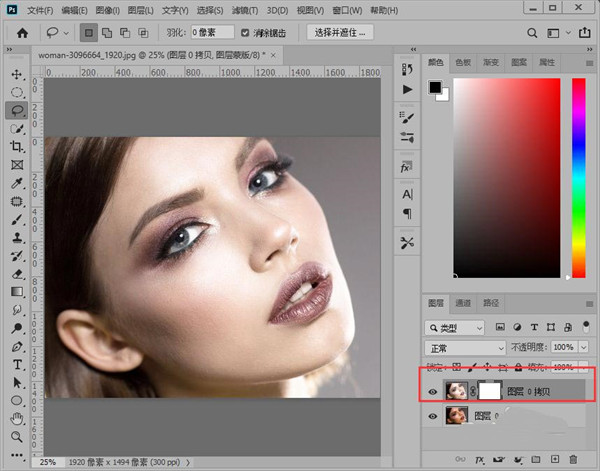This screenshot has width=600, height=471.
Task: Click the delete layer trash icon
Action: click(x=572, y=459)
